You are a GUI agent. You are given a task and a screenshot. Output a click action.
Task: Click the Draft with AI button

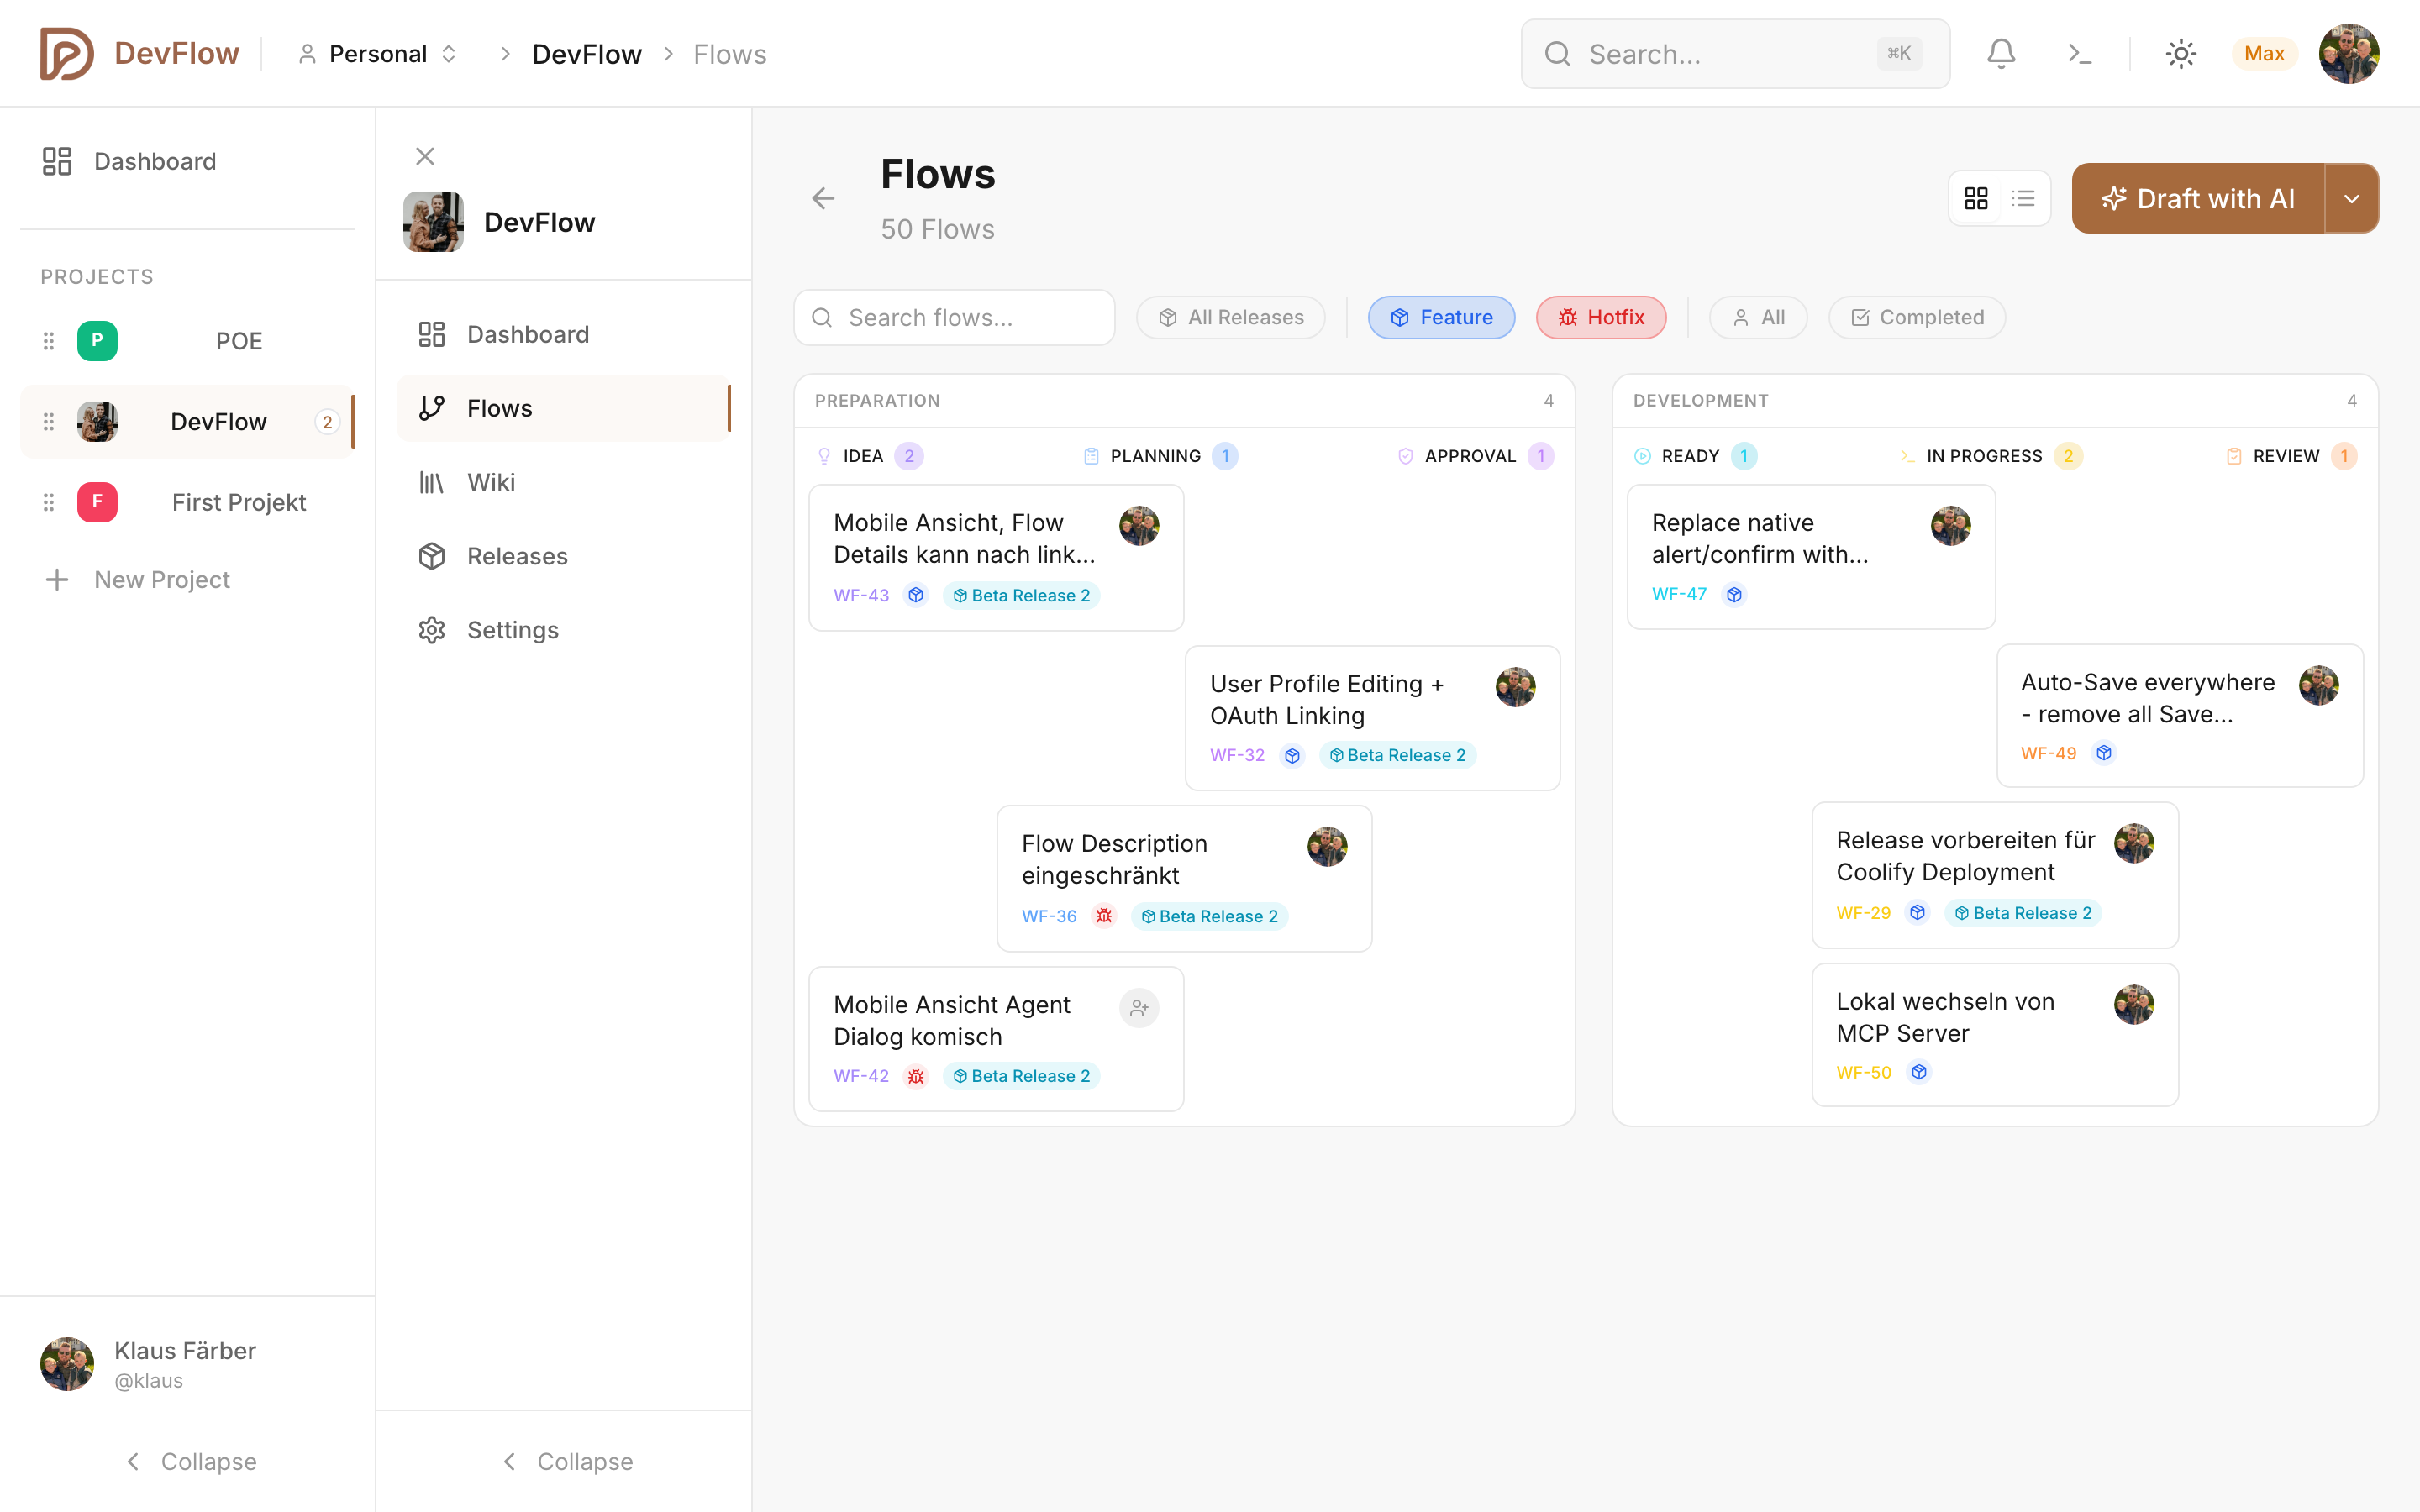click(x=2198, y=198)
